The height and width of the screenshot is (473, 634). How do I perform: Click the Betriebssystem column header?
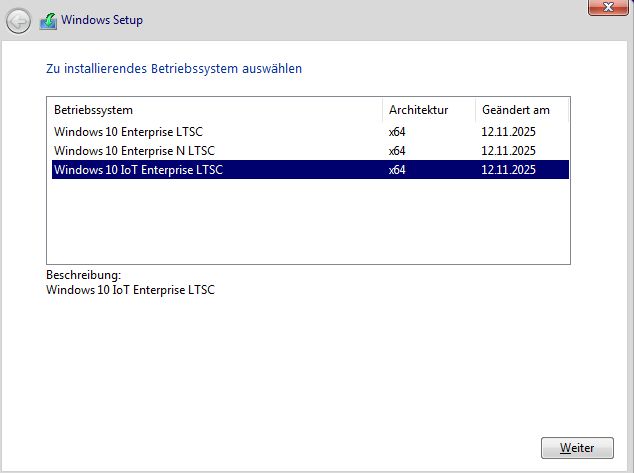pyautogui.click(x=216, y=110)
